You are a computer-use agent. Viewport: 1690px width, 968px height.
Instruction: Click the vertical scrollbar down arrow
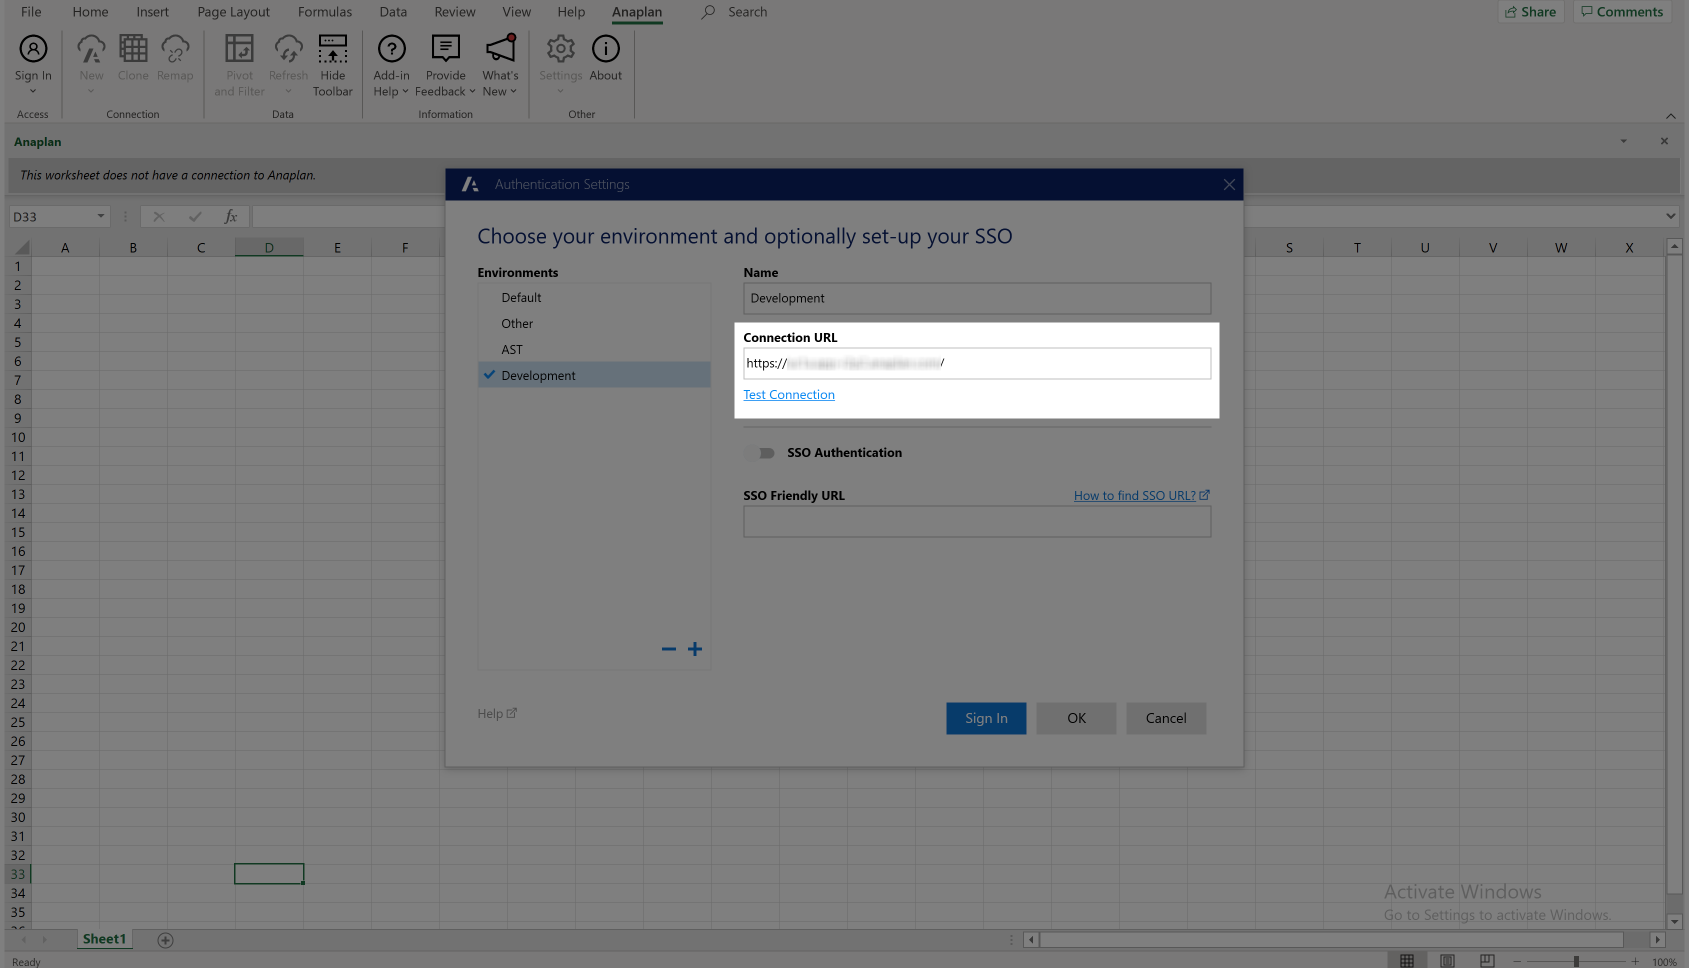click(x=1674, y=921)
